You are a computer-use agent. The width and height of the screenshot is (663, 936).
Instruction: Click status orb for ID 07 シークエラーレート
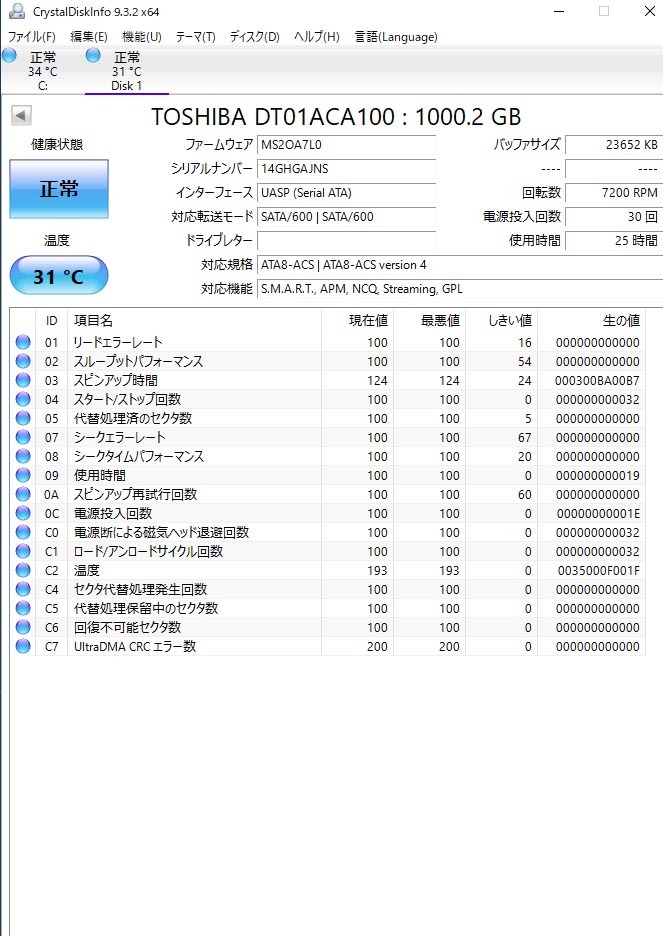[23, 437]
